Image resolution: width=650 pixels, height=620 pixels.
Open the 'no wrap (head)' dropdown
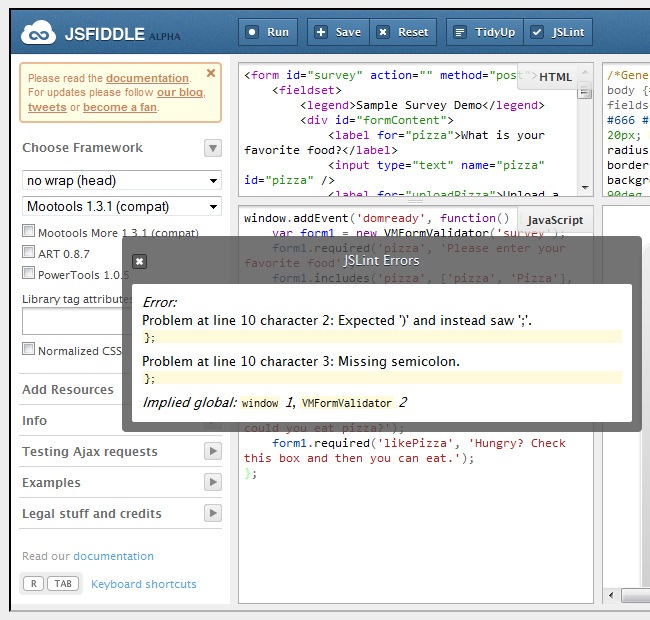pos(121,181)
